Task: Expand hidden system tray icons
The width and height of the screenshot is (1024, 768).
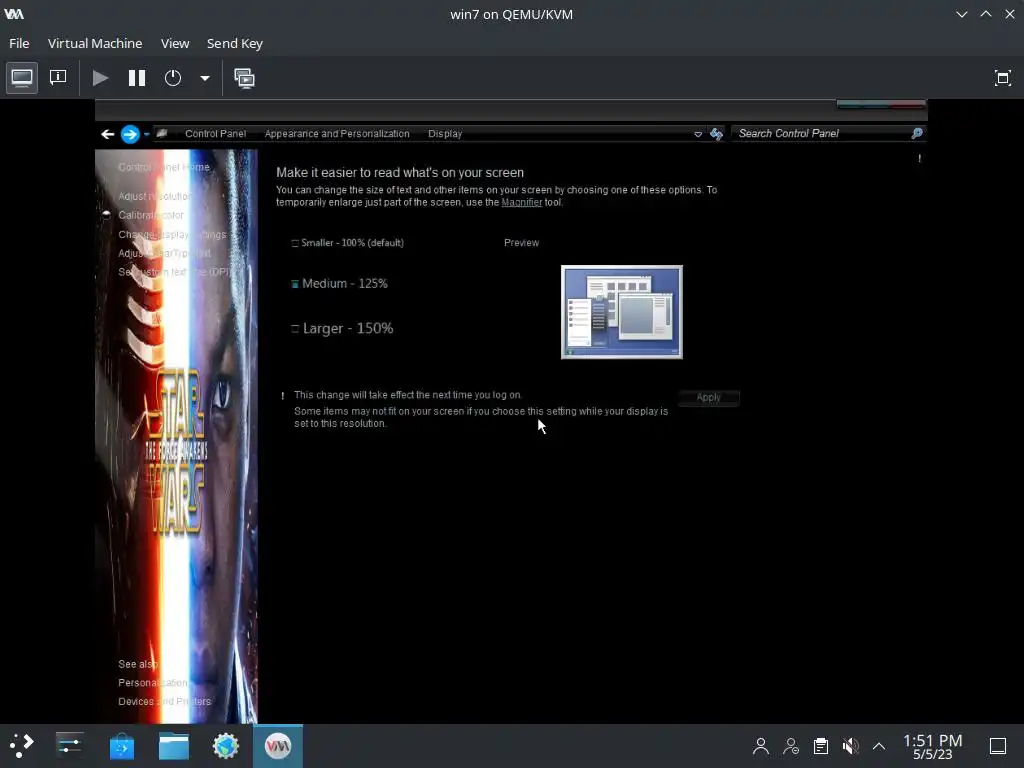Action: click(879, 746)
